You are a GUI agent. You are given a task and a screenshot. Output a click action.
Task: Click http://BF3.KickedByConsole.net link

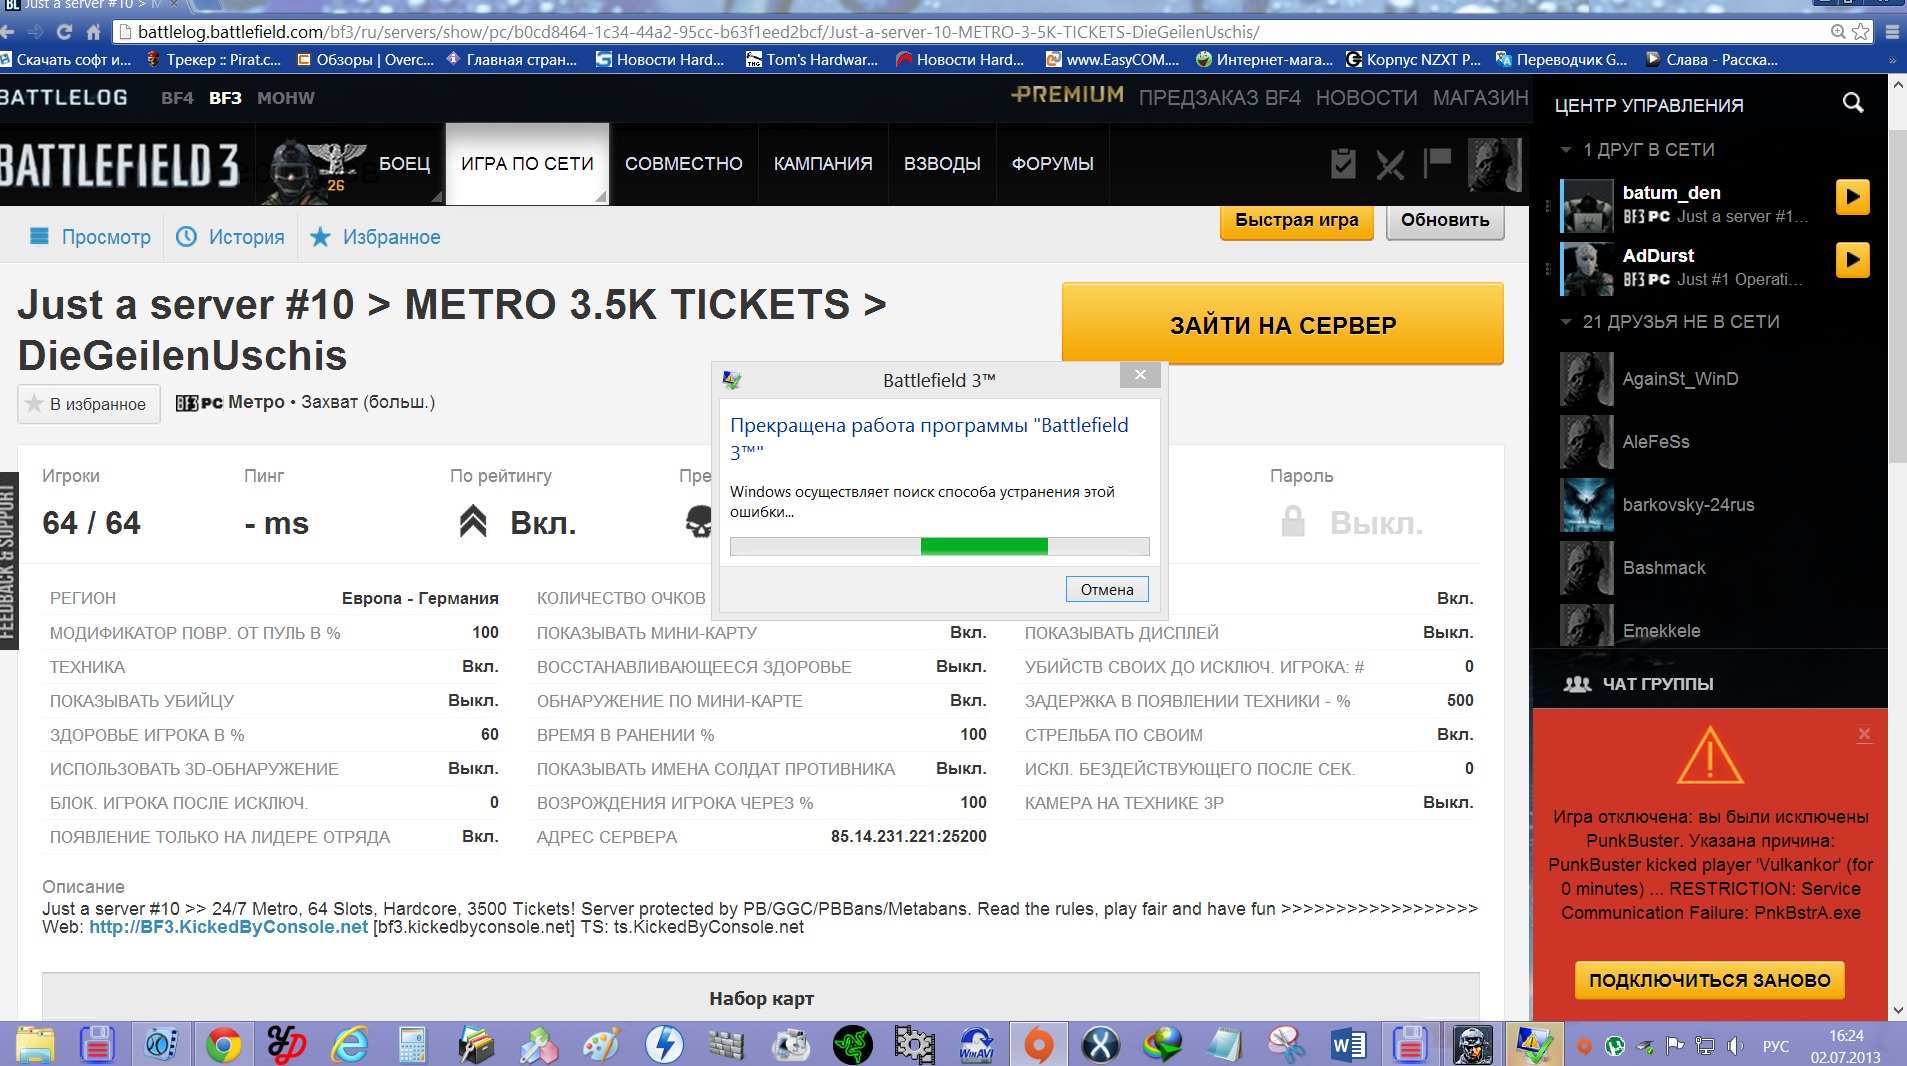click(228, 927)
